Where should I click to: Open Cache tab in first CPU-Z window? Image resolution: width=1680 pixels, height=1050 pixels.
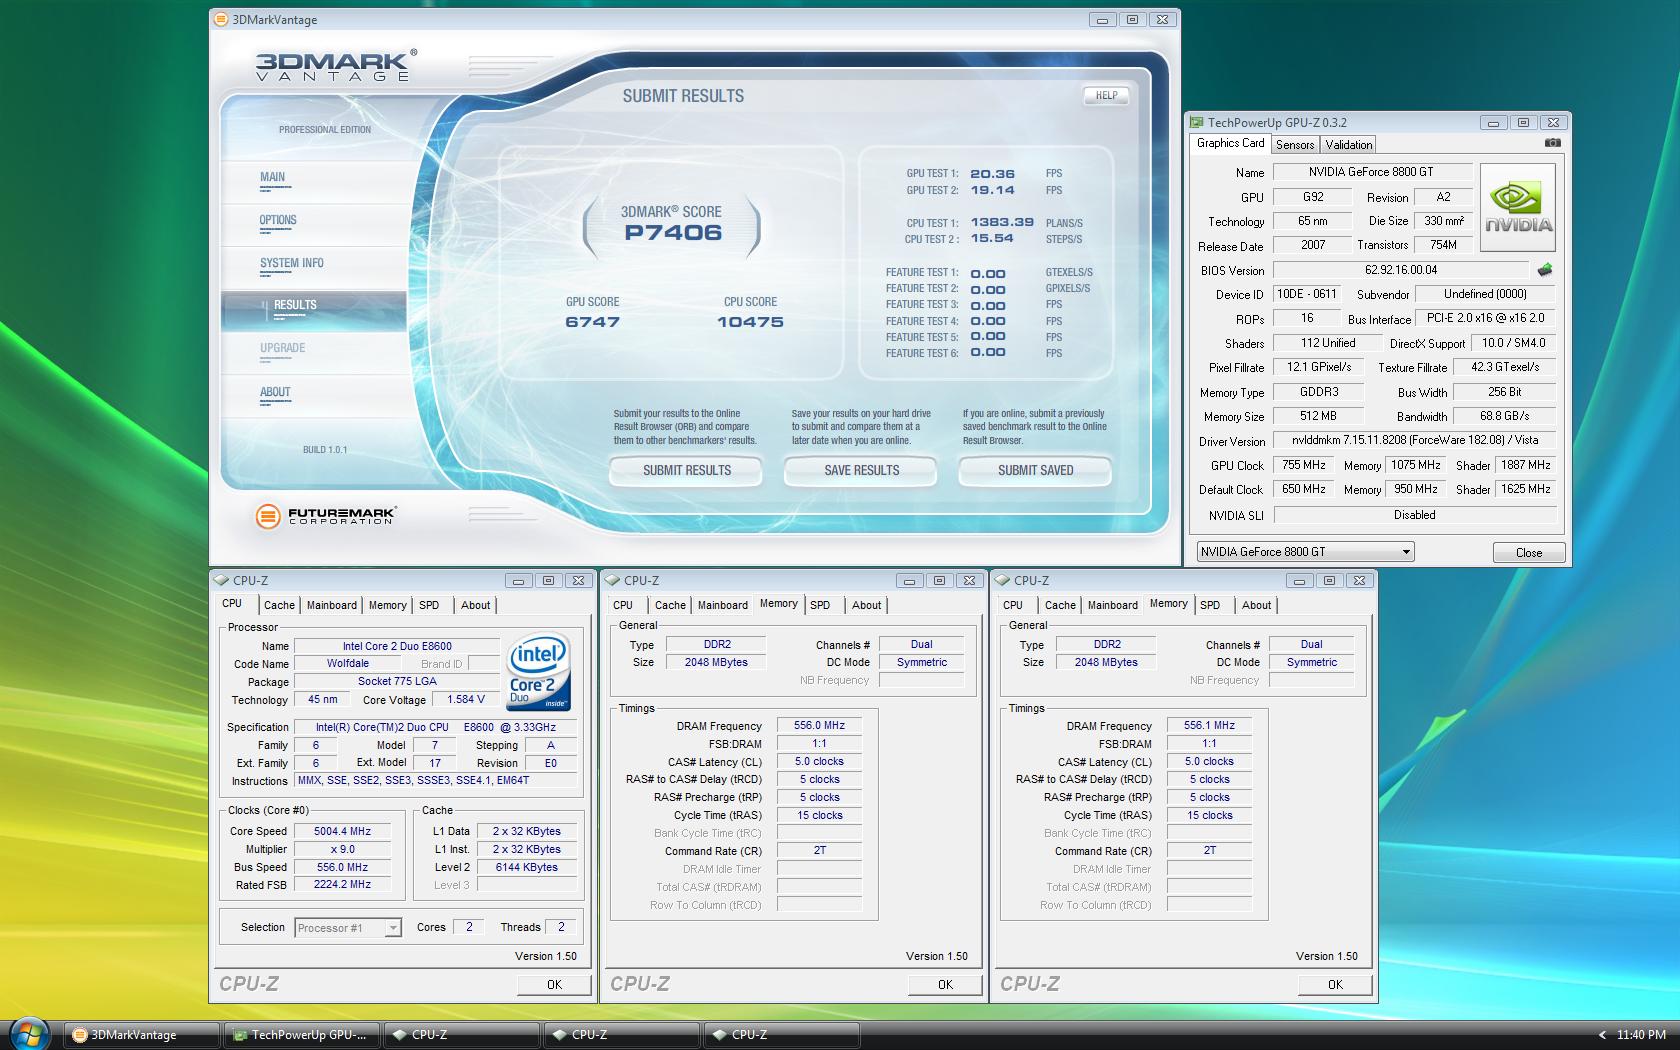tap(279, 605)
